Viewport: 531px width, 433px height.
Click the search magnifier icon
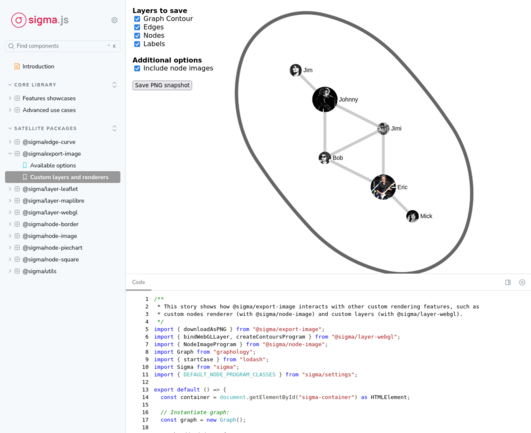11,46
